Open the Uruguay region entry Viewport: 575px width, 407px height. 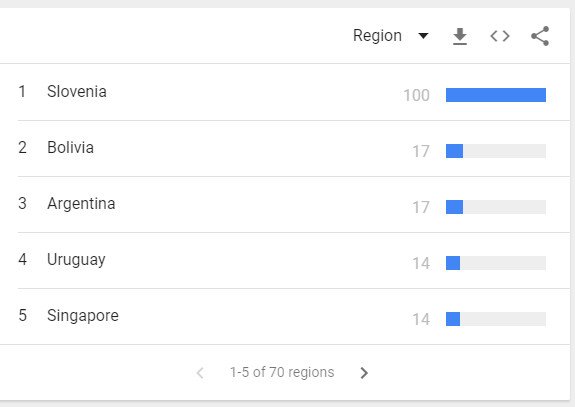[76, 260]
